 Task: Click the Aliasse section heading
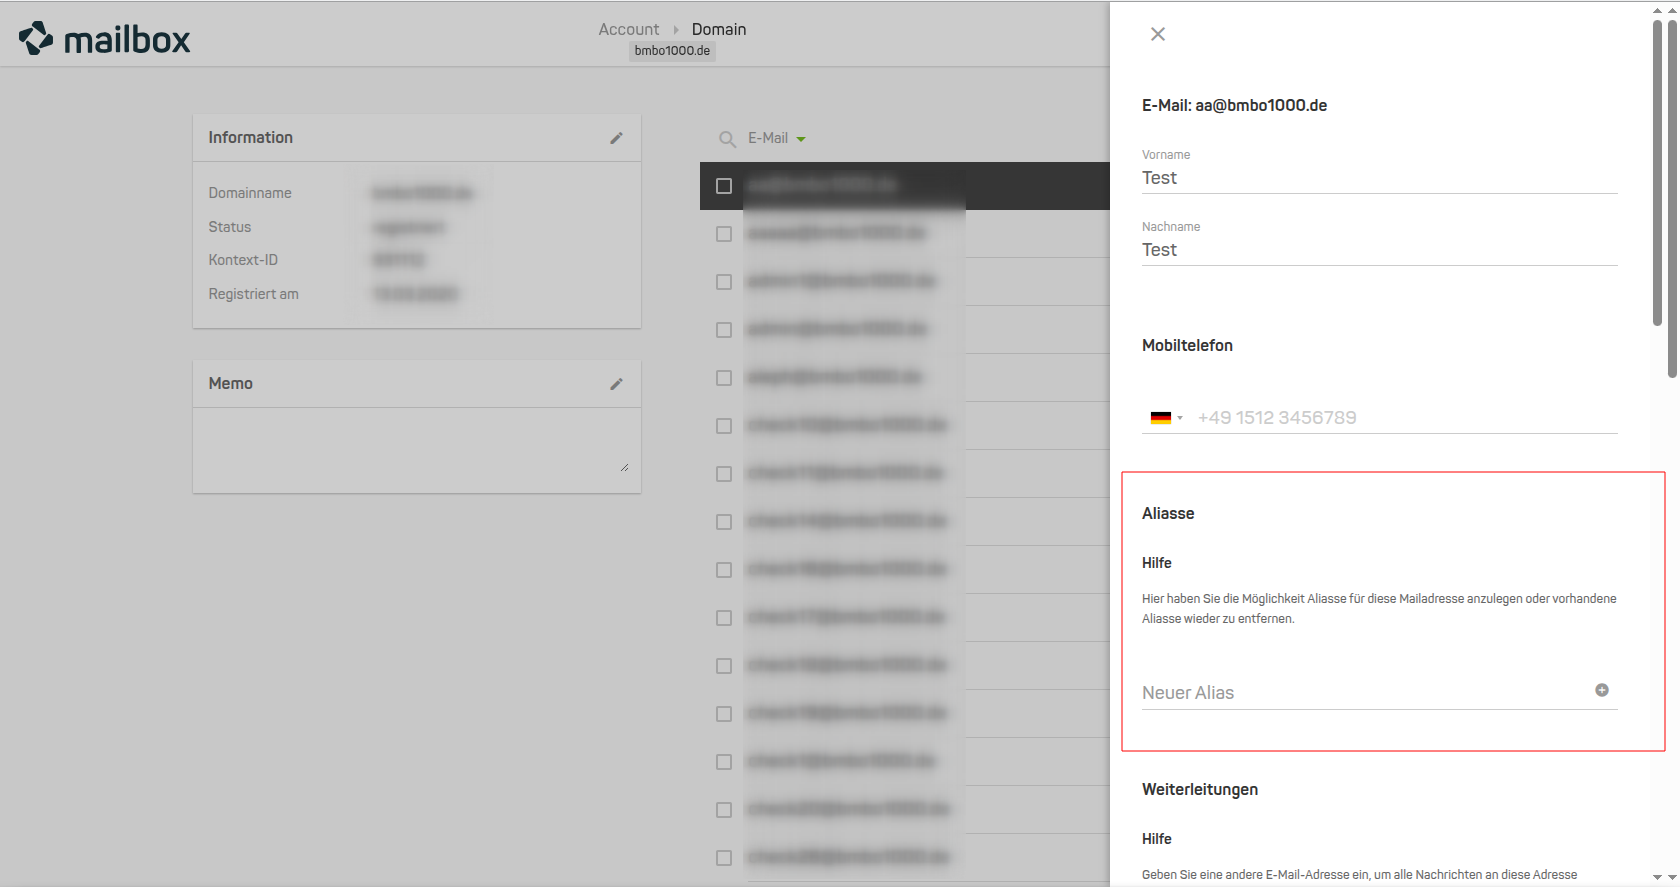pos(1168,513)
